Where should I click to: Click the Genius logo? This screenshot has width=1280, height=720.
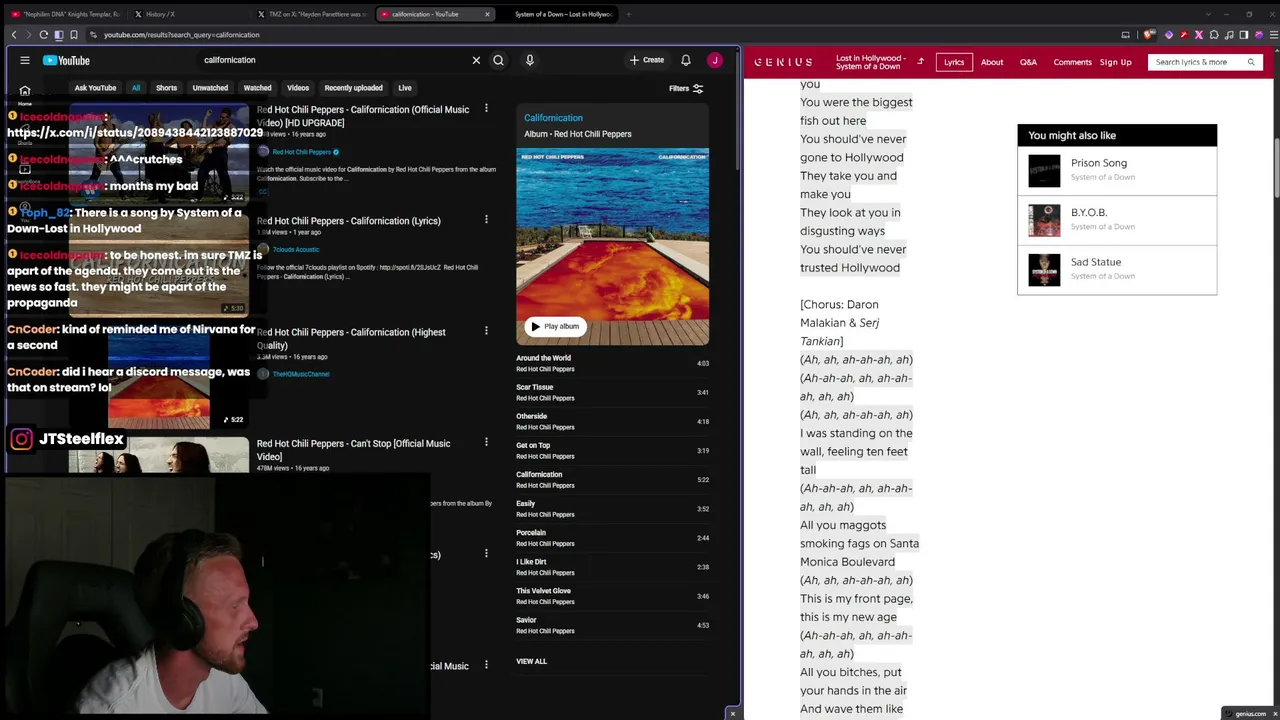click(783, 62)
